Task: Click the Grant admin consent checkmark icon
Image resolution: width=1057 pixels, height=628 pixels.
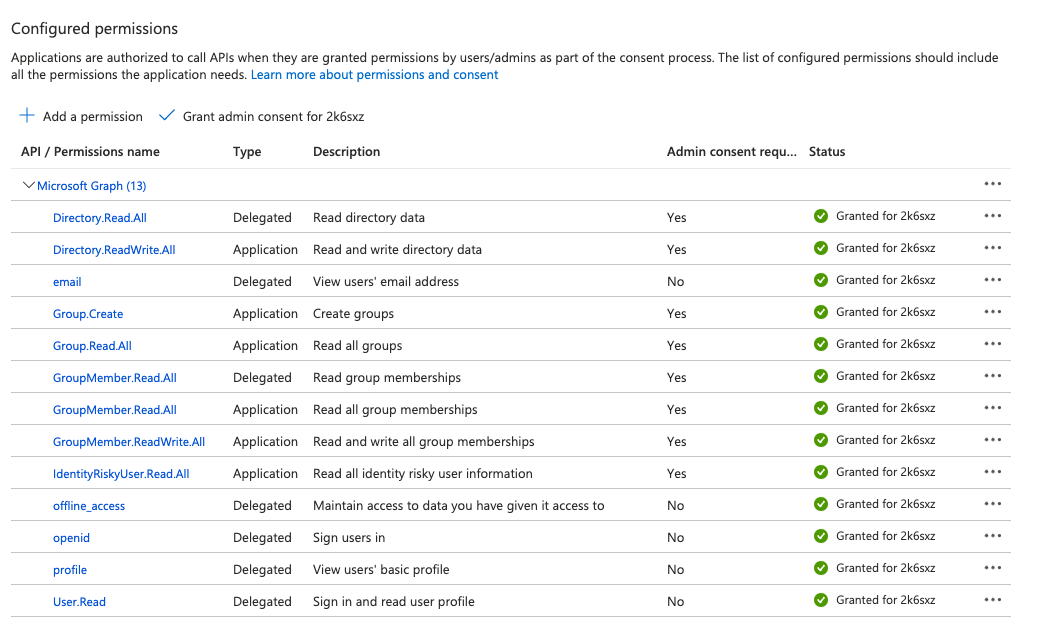Action: tap(167, 115)
